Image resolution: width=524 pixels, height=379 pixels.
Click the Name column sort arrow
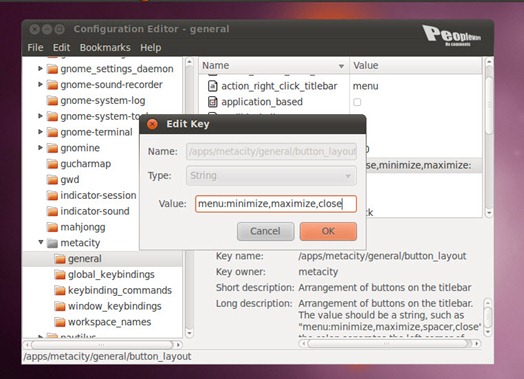coord(341,66)
